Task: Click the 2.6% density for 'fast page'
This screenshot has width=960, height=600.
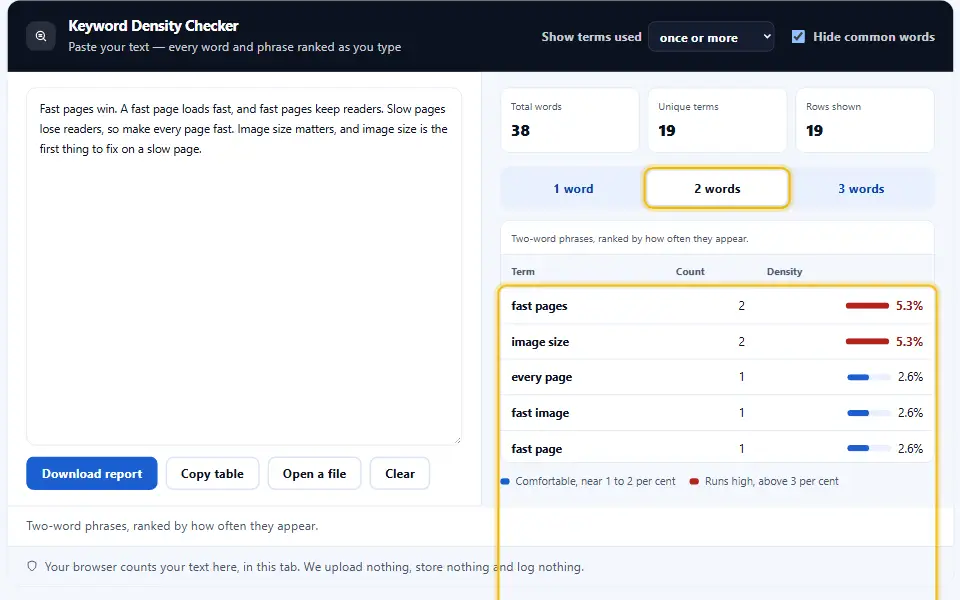Action: tap(910, 449)
